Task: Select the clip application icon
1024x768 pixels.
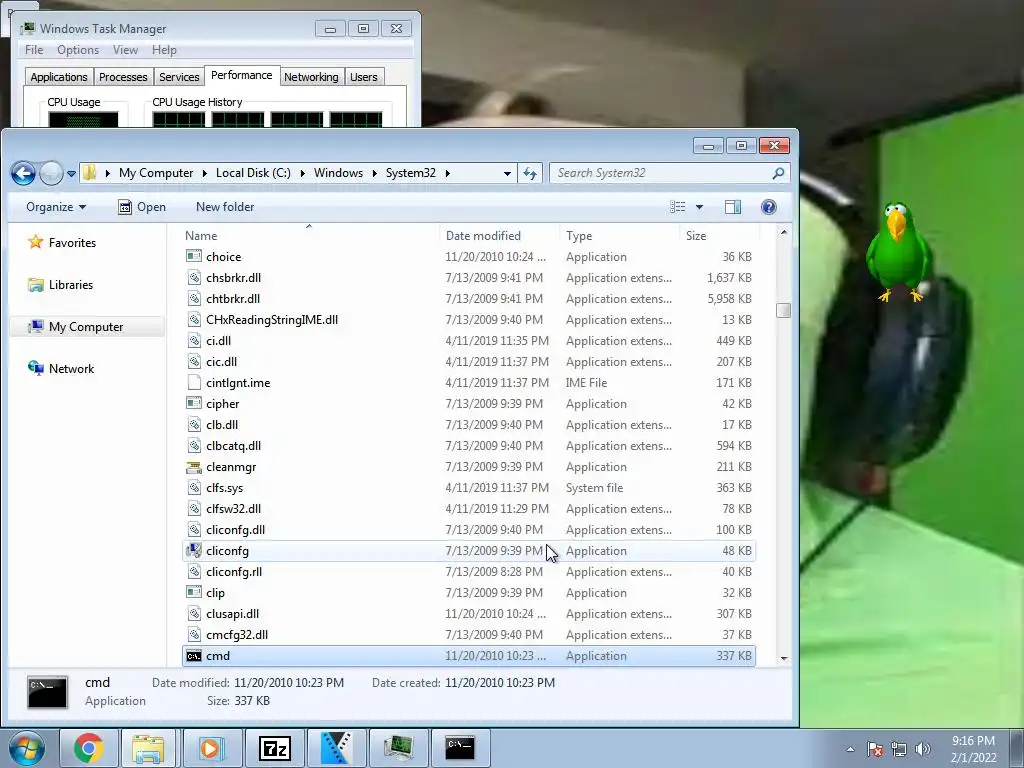Action: coord(194,592)
